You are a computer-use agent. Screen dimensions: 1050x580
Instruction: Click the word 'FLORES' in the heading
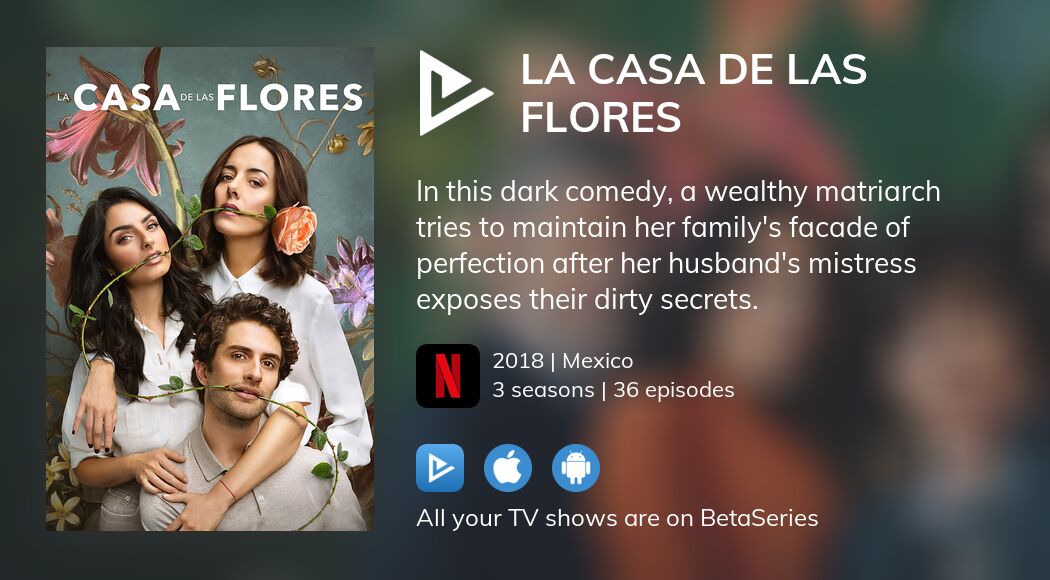pos(601,117)
